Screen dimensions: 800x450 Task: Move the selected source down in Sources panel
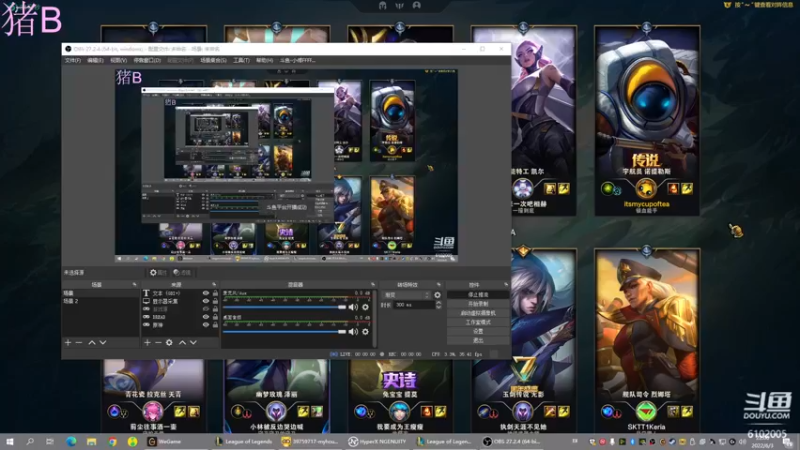193,342
